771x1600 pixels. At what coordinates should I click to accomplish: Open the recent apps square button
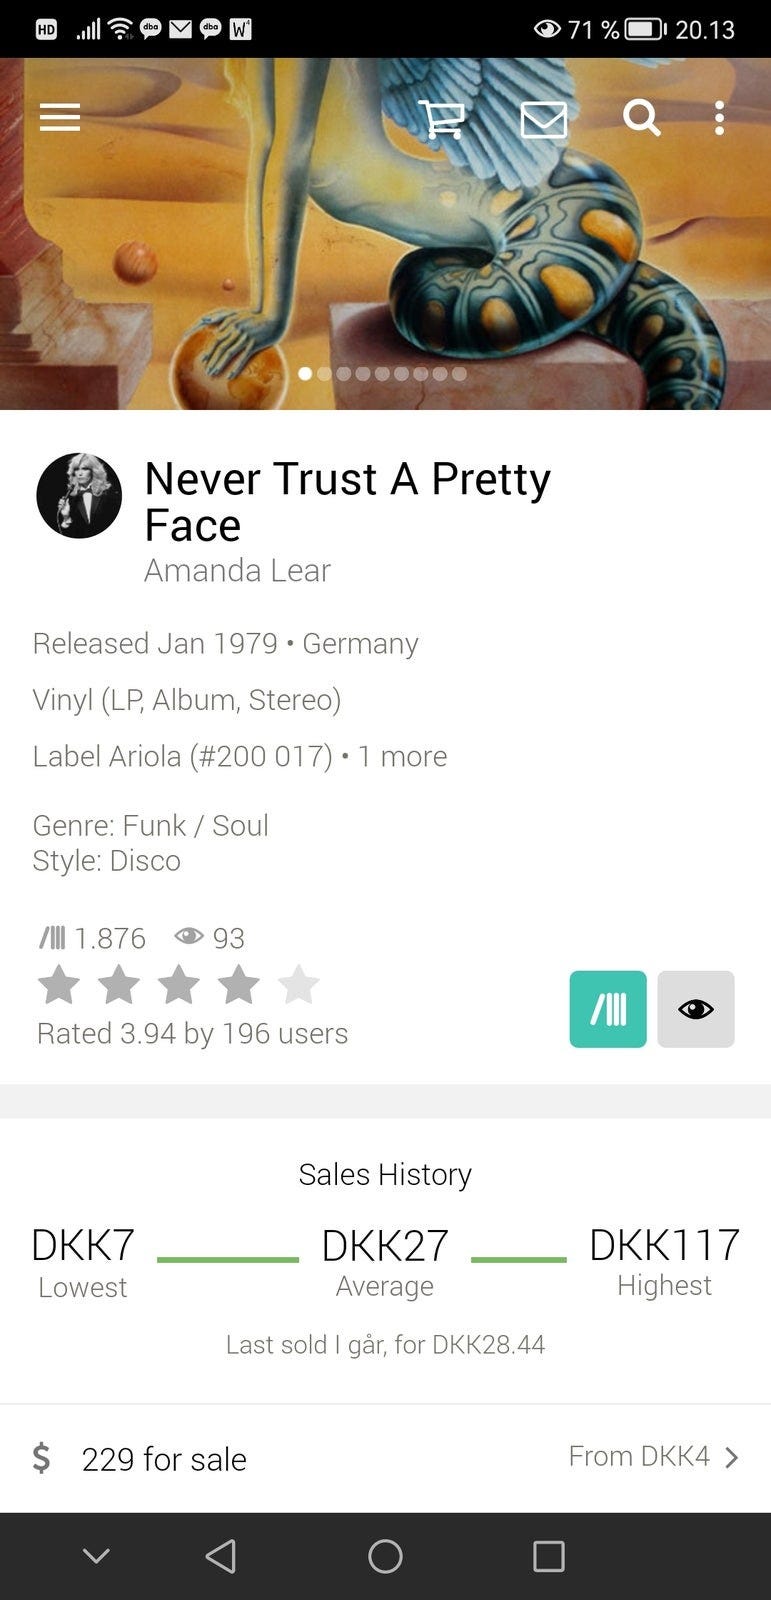(x=548, y=1556)
